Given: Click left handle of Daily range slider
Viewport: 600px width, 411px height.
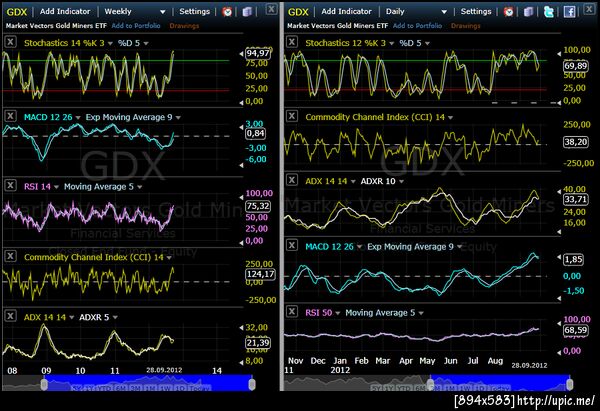Looking at the screenshot, I should pyautogui.click(x=430, y=383).
